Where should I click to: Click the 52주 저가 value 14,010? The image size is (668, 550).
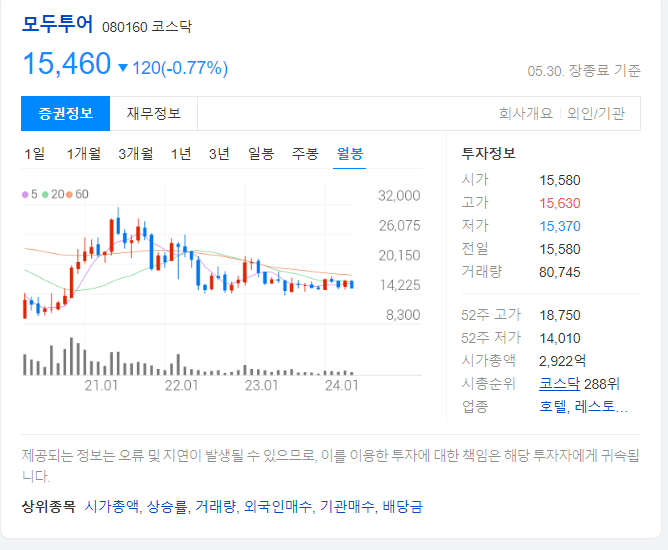[560, 338]
